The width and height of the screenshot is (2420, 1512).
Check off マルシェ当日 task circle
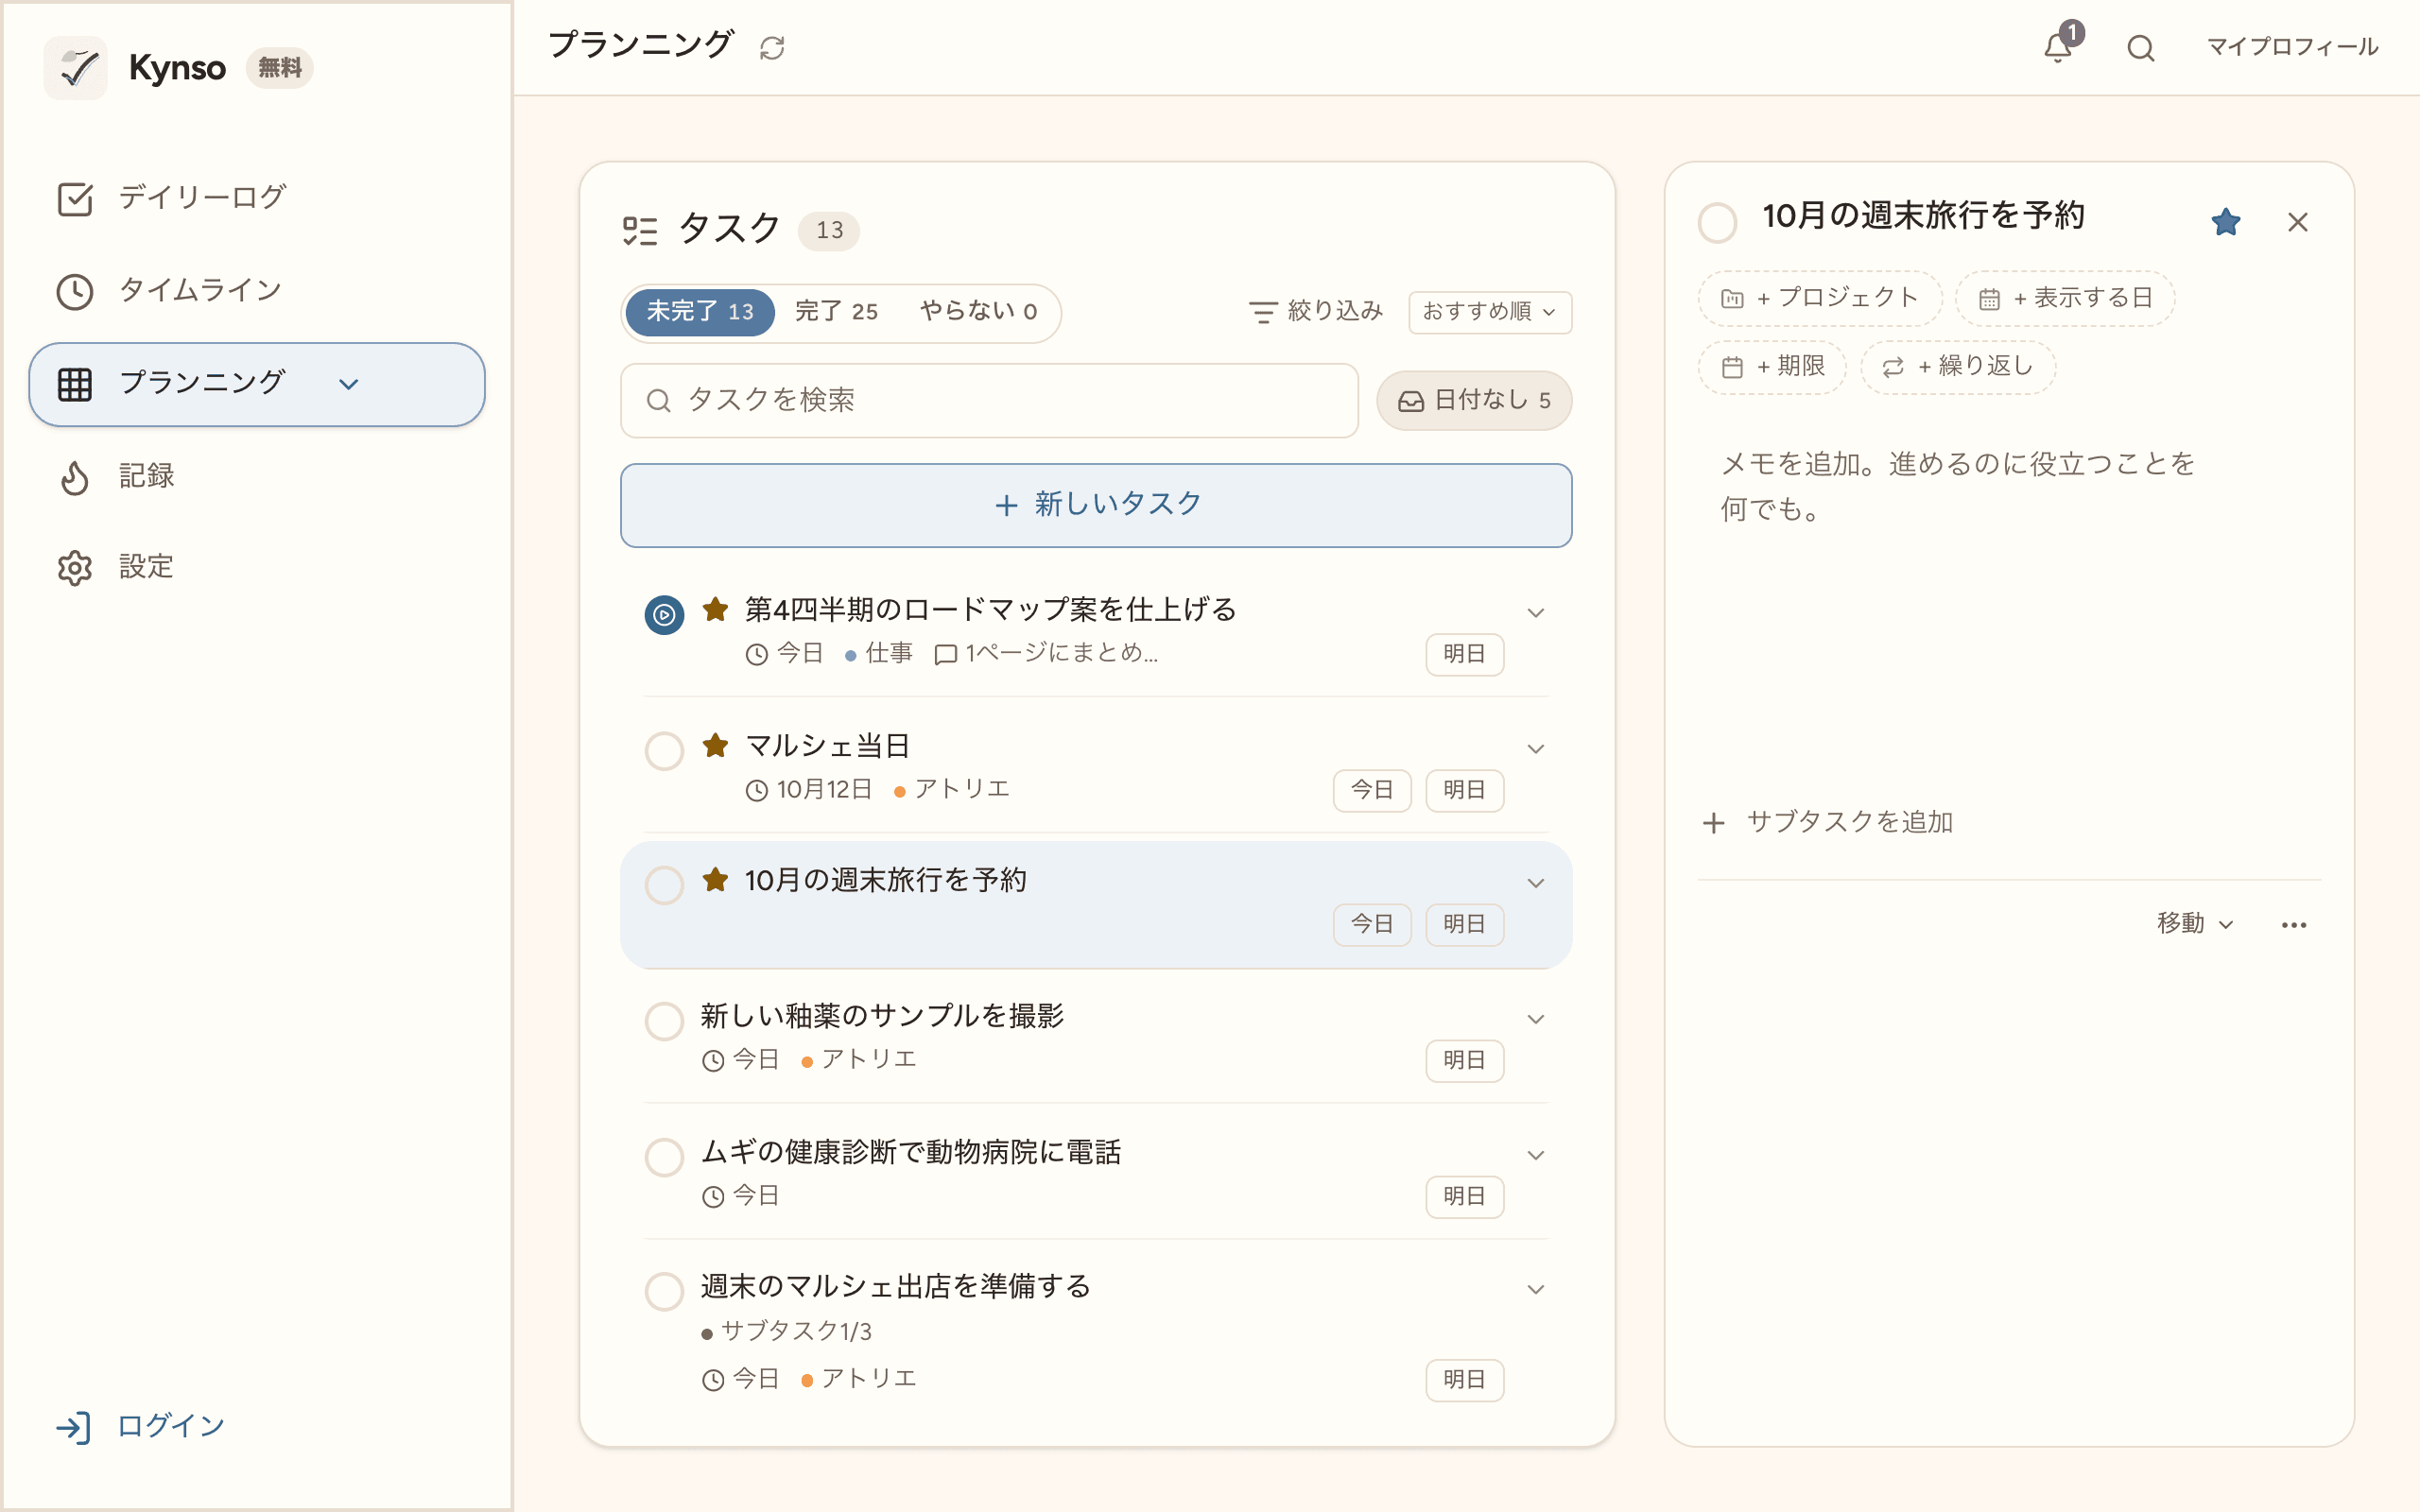point(665,751)
